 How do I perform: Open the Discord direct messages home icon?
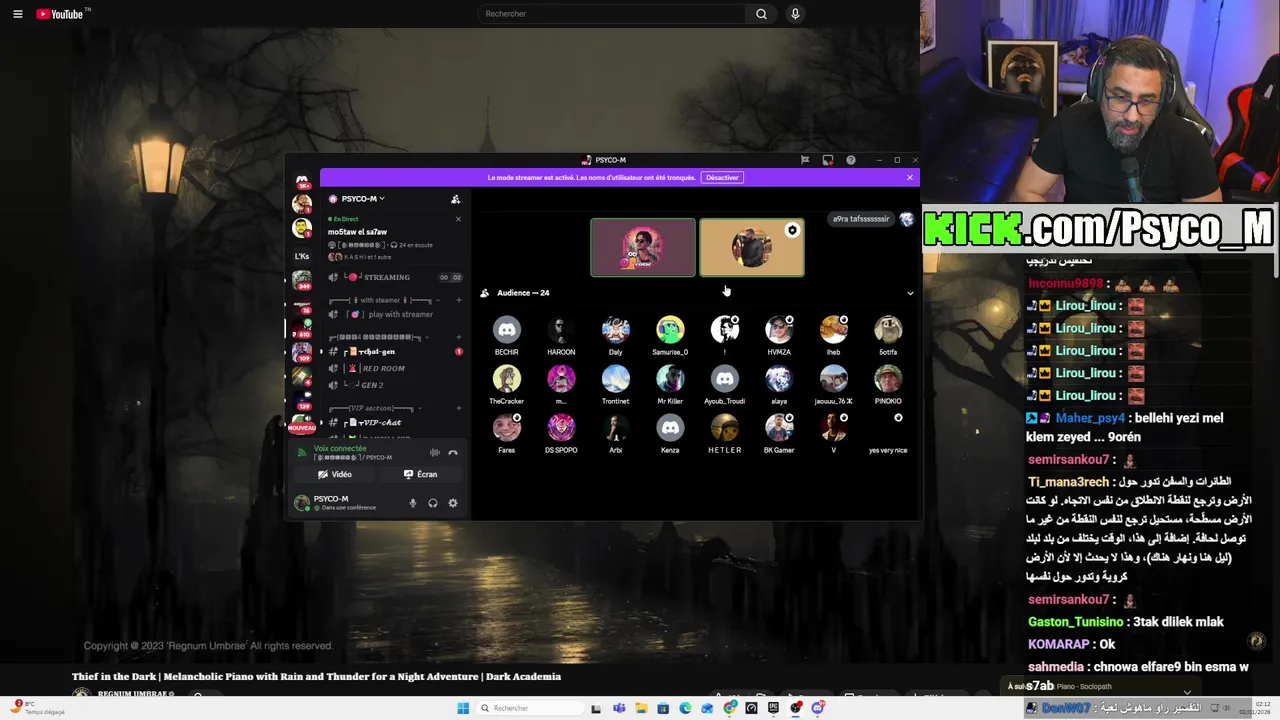tap(302, 181)
